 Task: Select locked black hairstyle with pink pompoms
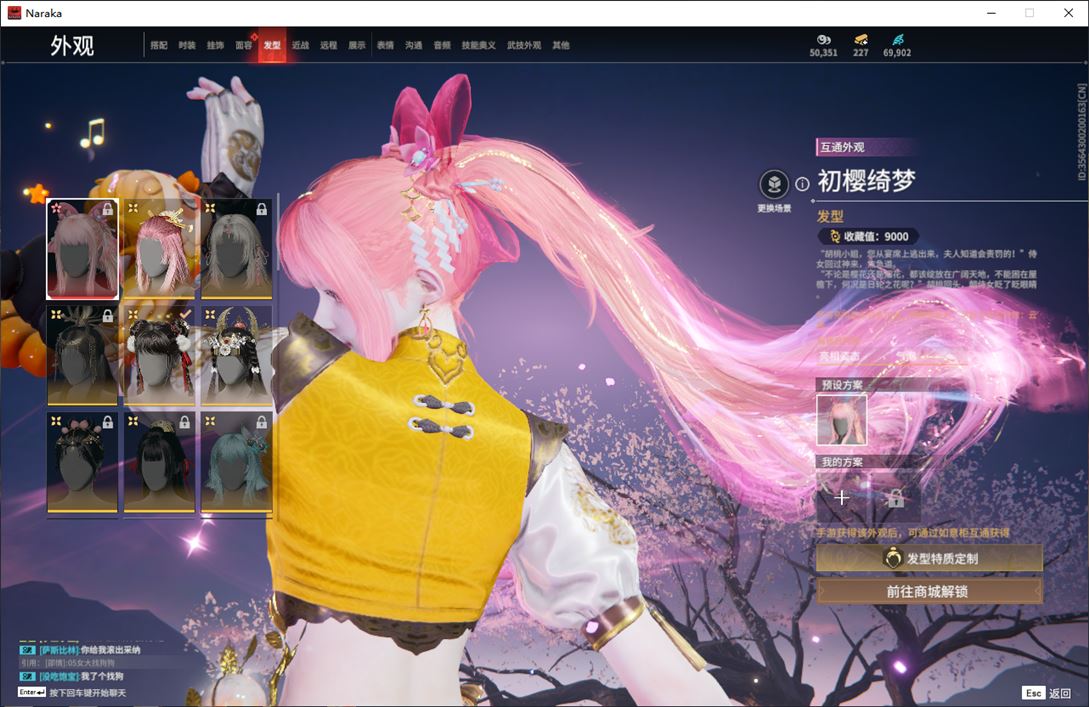click(x=83, y=462)
